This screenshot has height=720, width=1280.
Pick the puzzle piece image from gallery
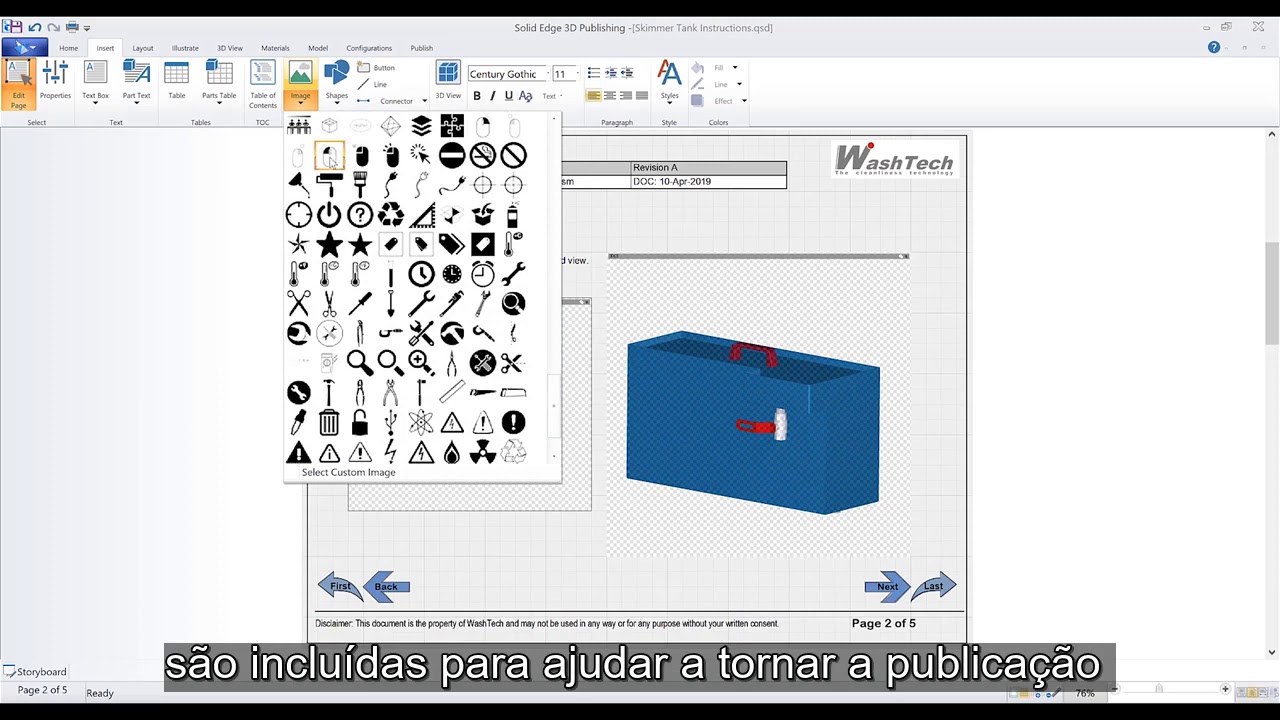tap(452, 126)
